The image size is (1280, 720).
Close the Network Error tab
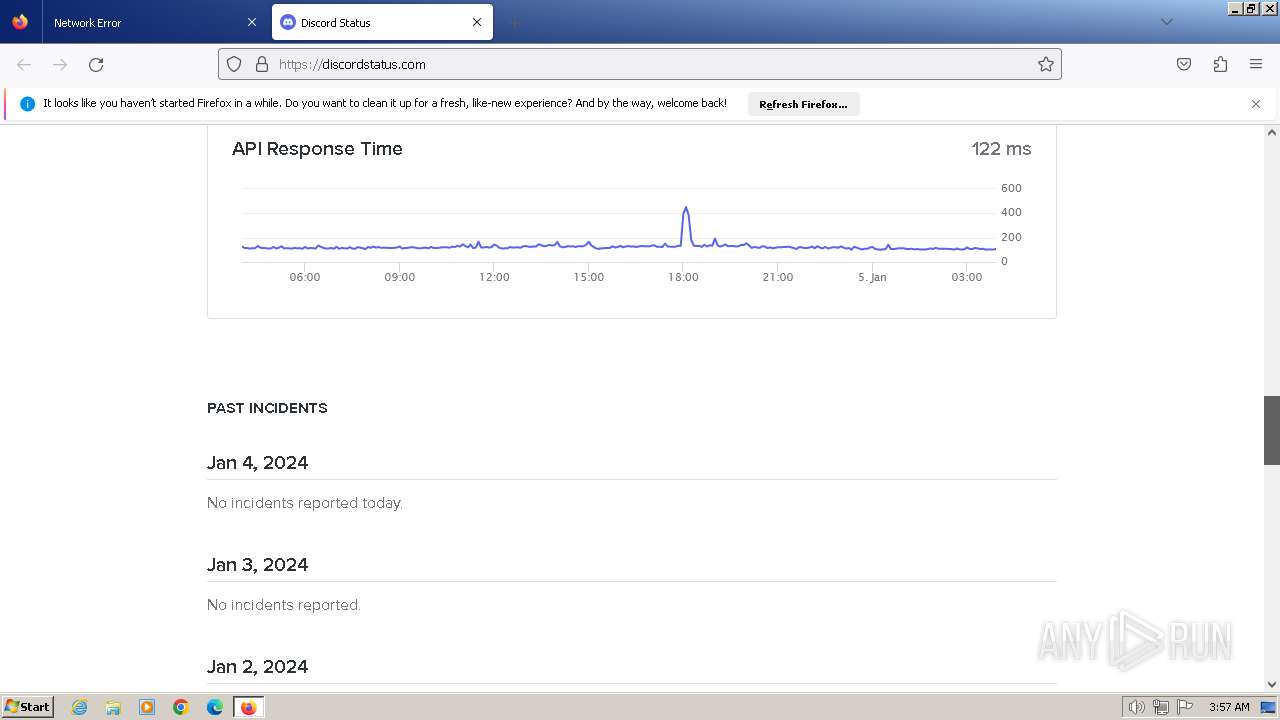click(252, 22)
